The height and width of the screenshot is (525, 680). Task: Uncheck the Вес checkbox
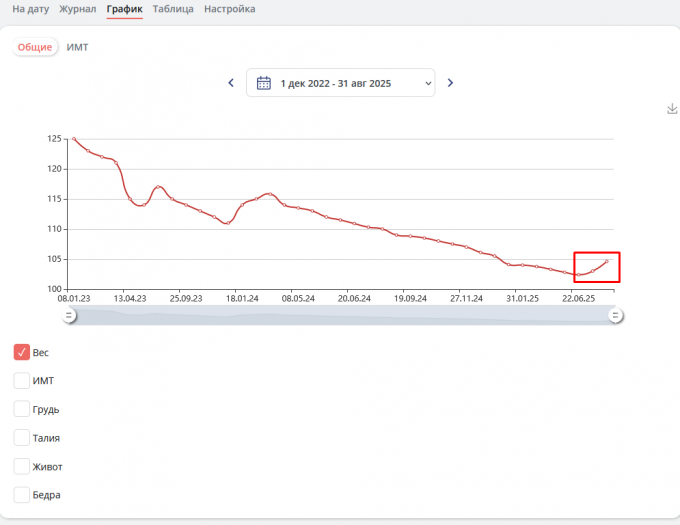pos(22,352)
